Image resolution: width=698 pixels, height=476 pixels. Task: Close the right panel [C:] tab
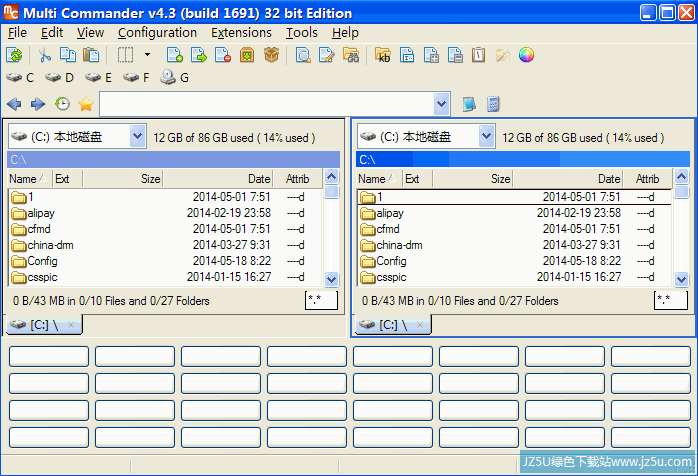419,325
